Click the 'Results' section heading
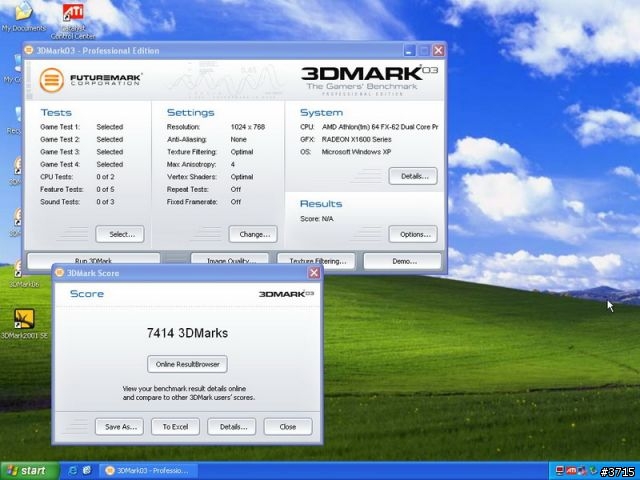 pos(321,204)
